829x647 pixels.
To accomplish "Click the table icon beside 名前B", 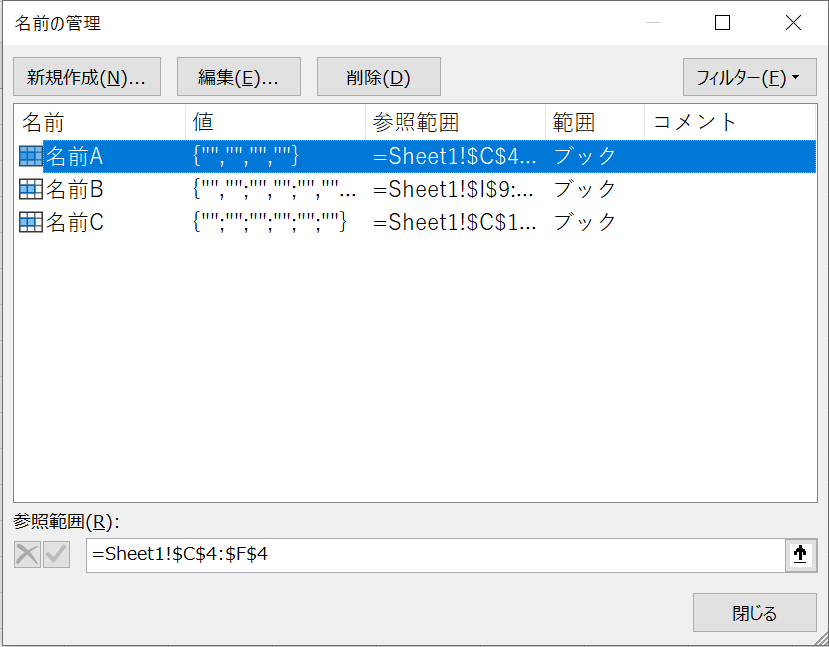I will [x=30, y=189].
